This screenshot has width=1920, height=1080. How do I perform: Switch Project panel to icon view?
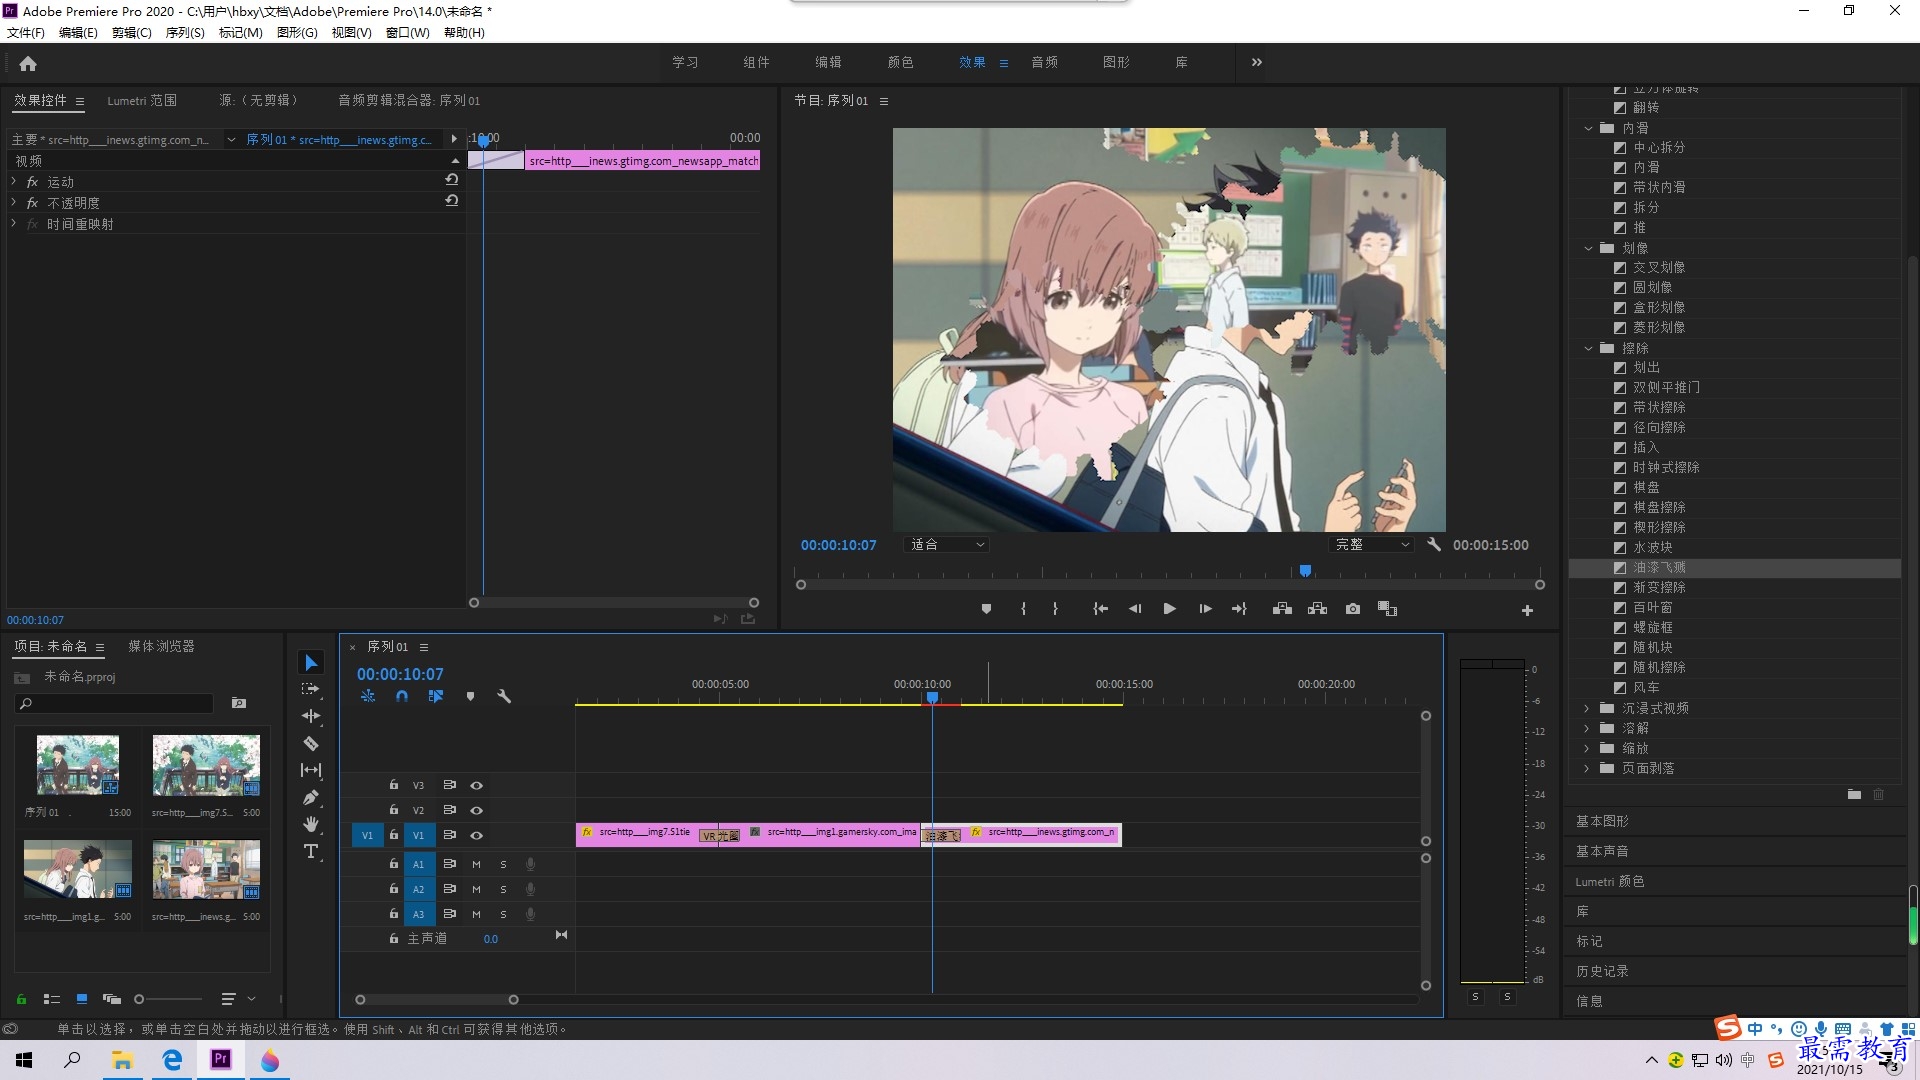pyautogui.click(x=82, y=999)
